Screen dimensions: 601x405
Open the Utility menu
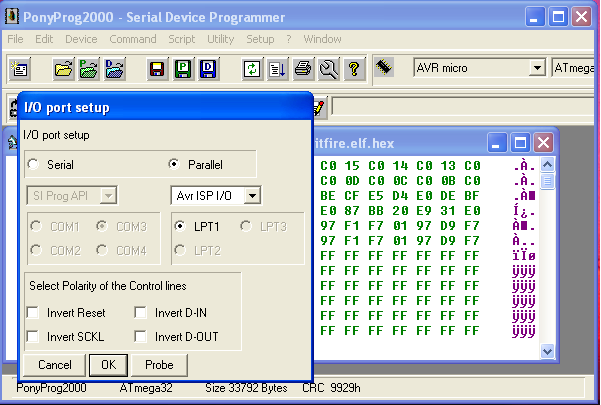point(221,39)
